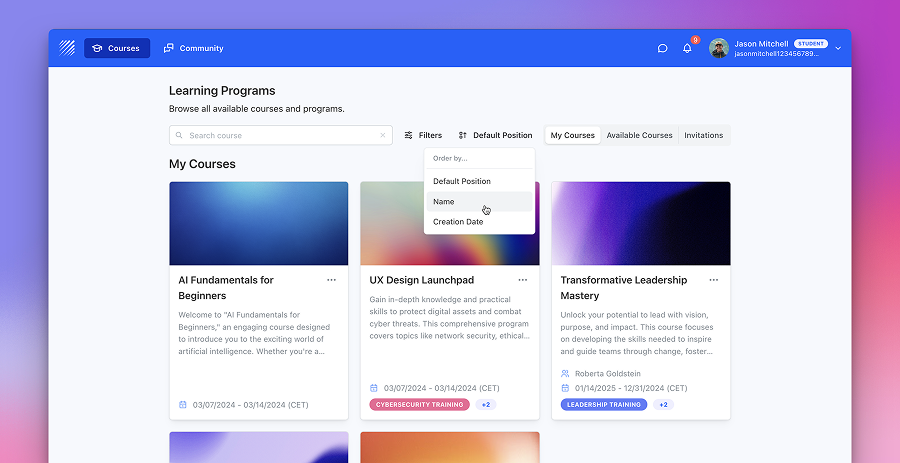900x463 pixels.
Task: Click the STUDENT role badge
Action: (x=811, y=44)
